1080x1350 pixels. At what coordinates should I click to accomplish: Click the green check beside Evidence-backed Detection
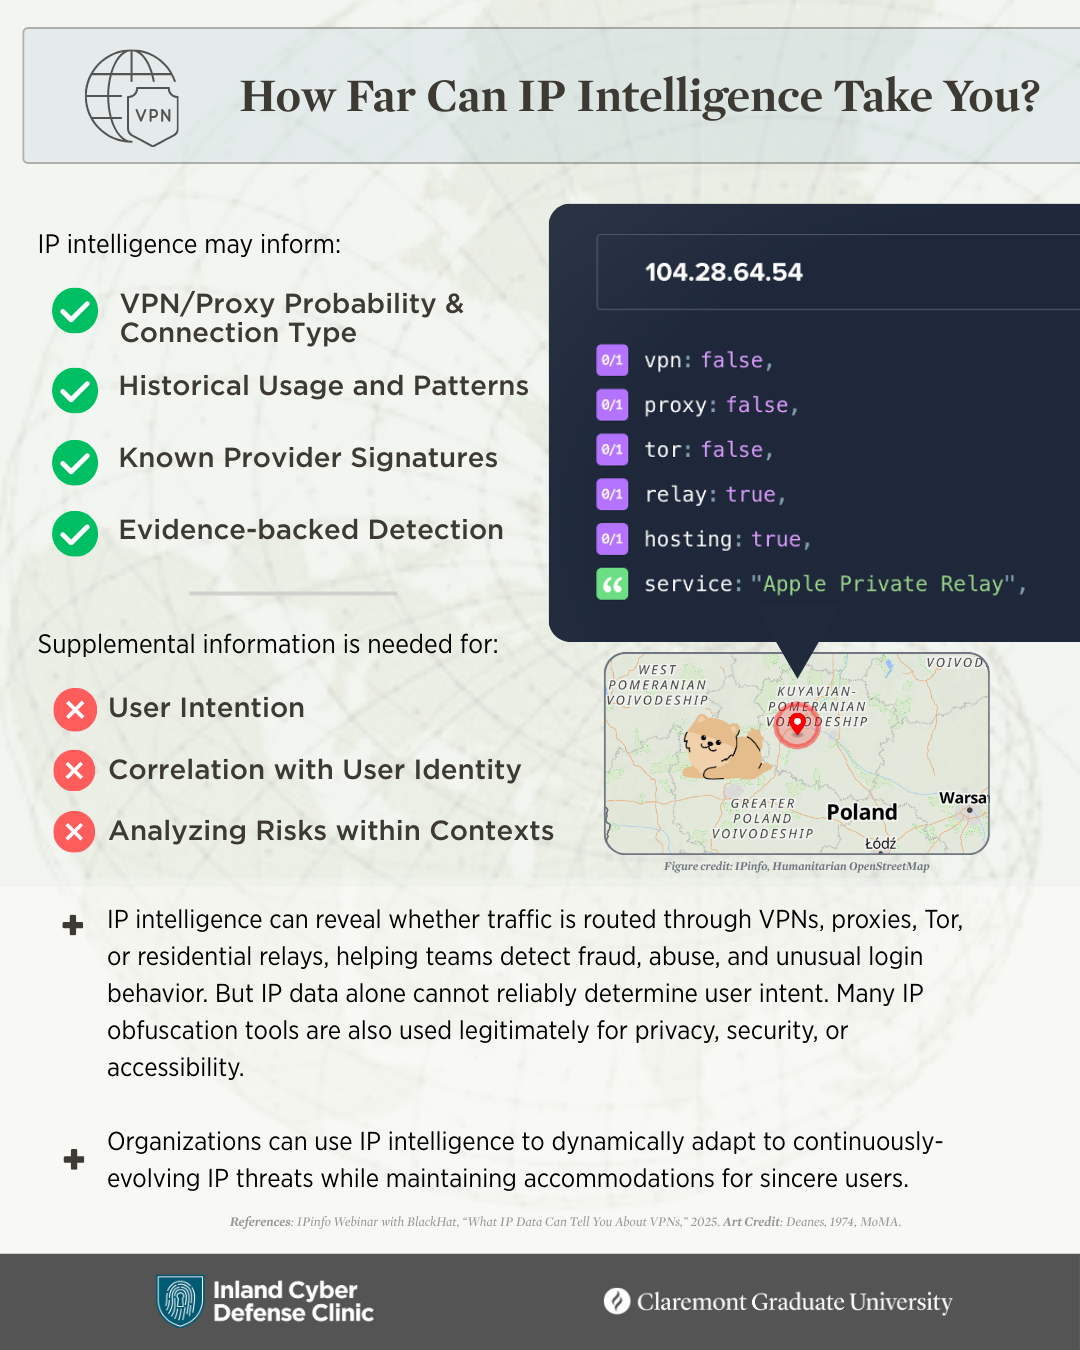point(75,533)
